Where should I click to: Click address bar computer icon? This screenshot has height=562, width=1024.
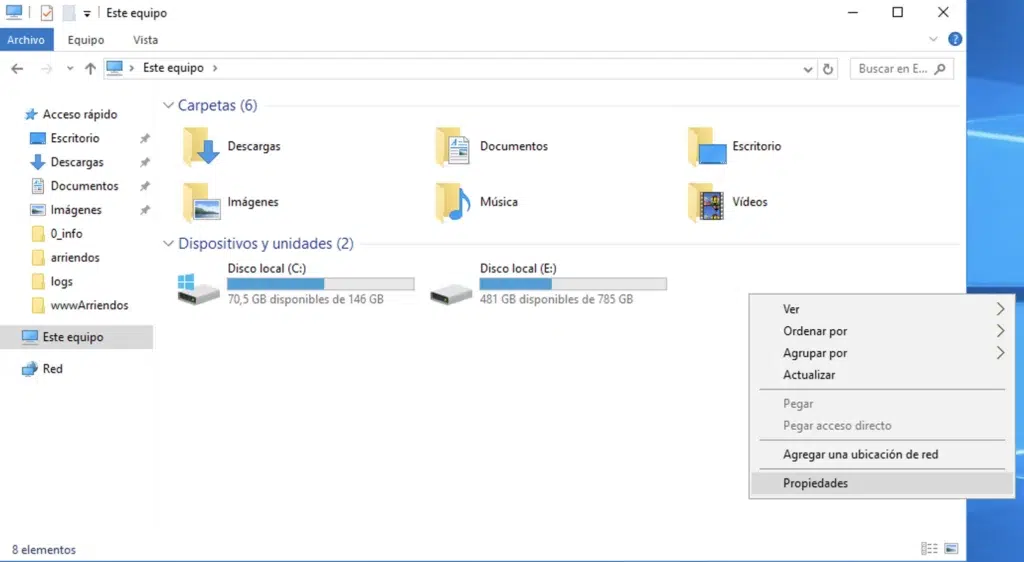tap(115, 68)
